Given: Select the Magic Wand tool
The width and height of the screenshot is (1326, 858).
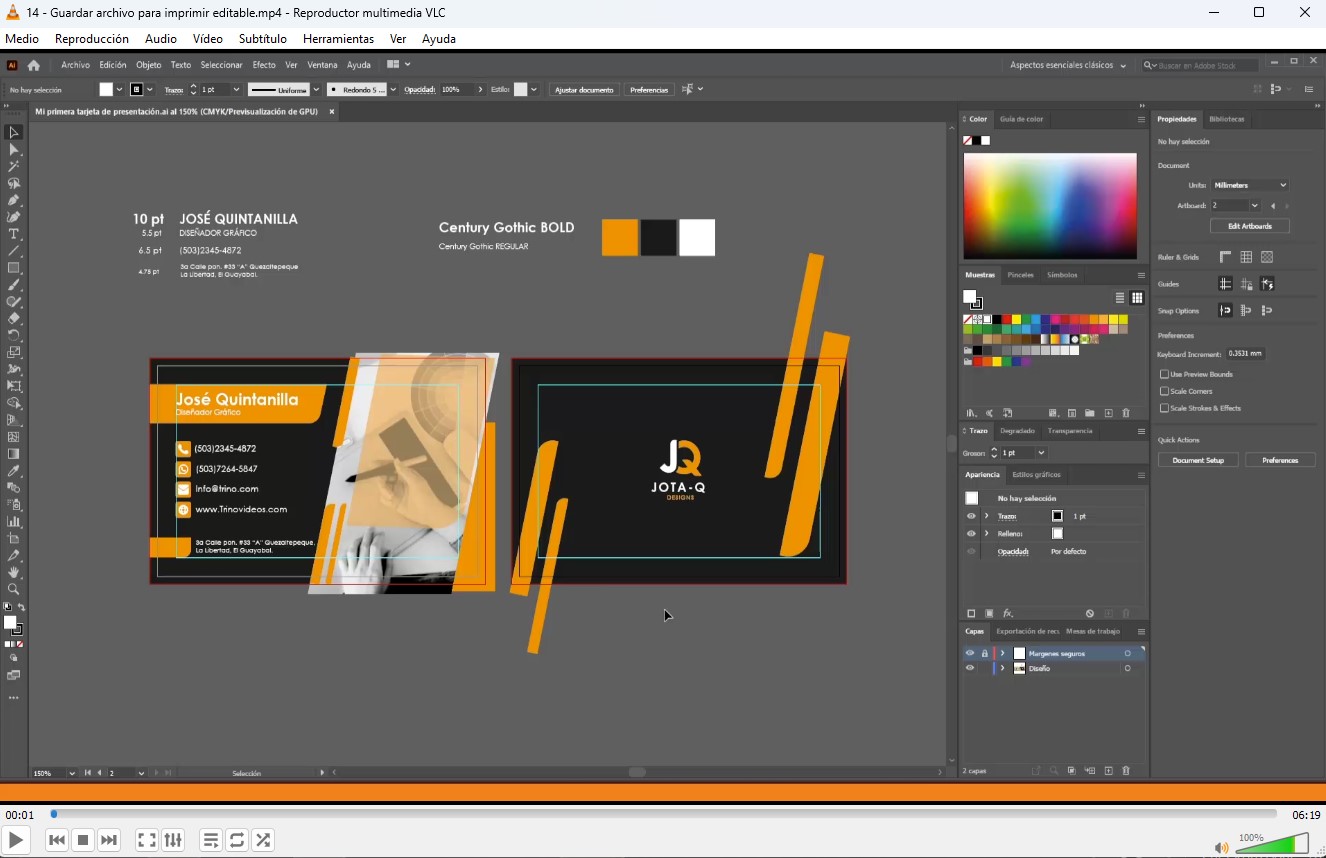Looking at the screenshot, I should tap(14, 166).
